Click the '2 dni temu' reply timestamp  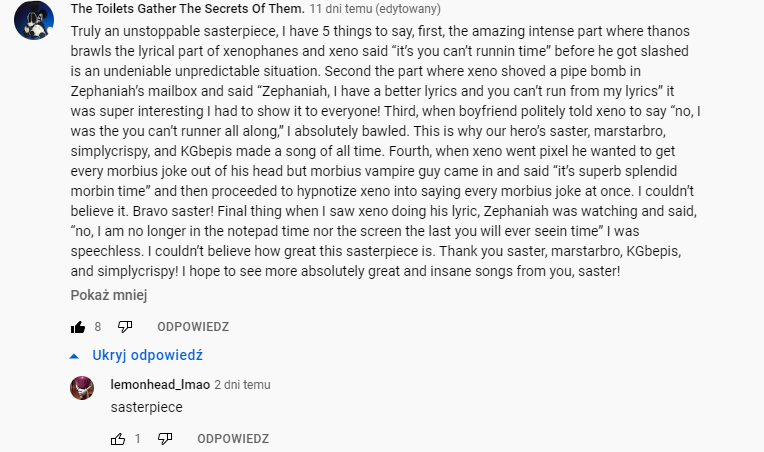[242, 384]
